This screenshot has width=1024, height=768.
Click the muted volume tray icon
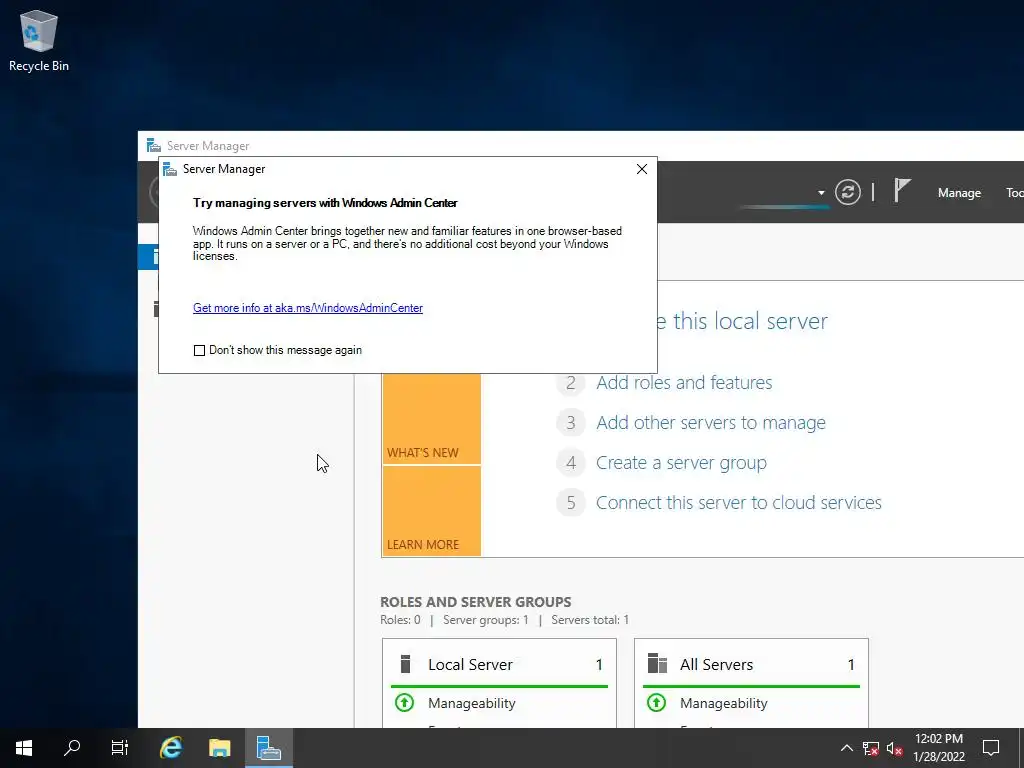pyautogui.click(x=895, y=748)
